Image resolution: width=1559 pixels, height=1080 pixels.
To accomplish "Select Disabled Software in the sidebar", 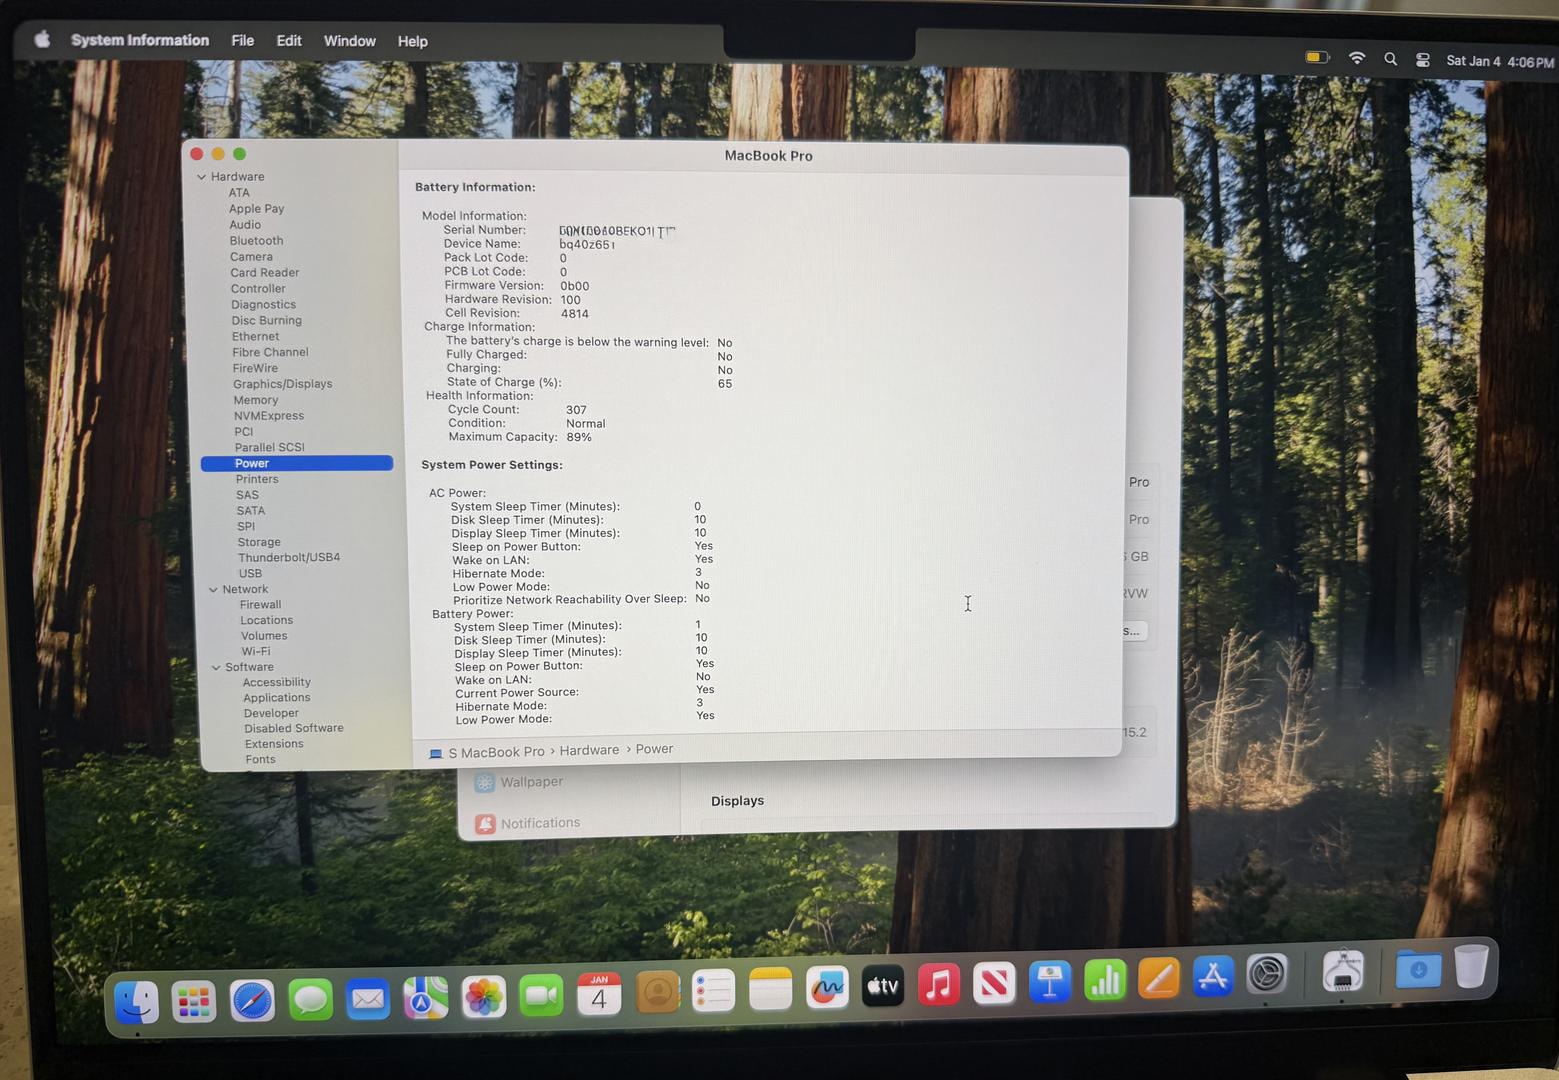I will (294, 729).
